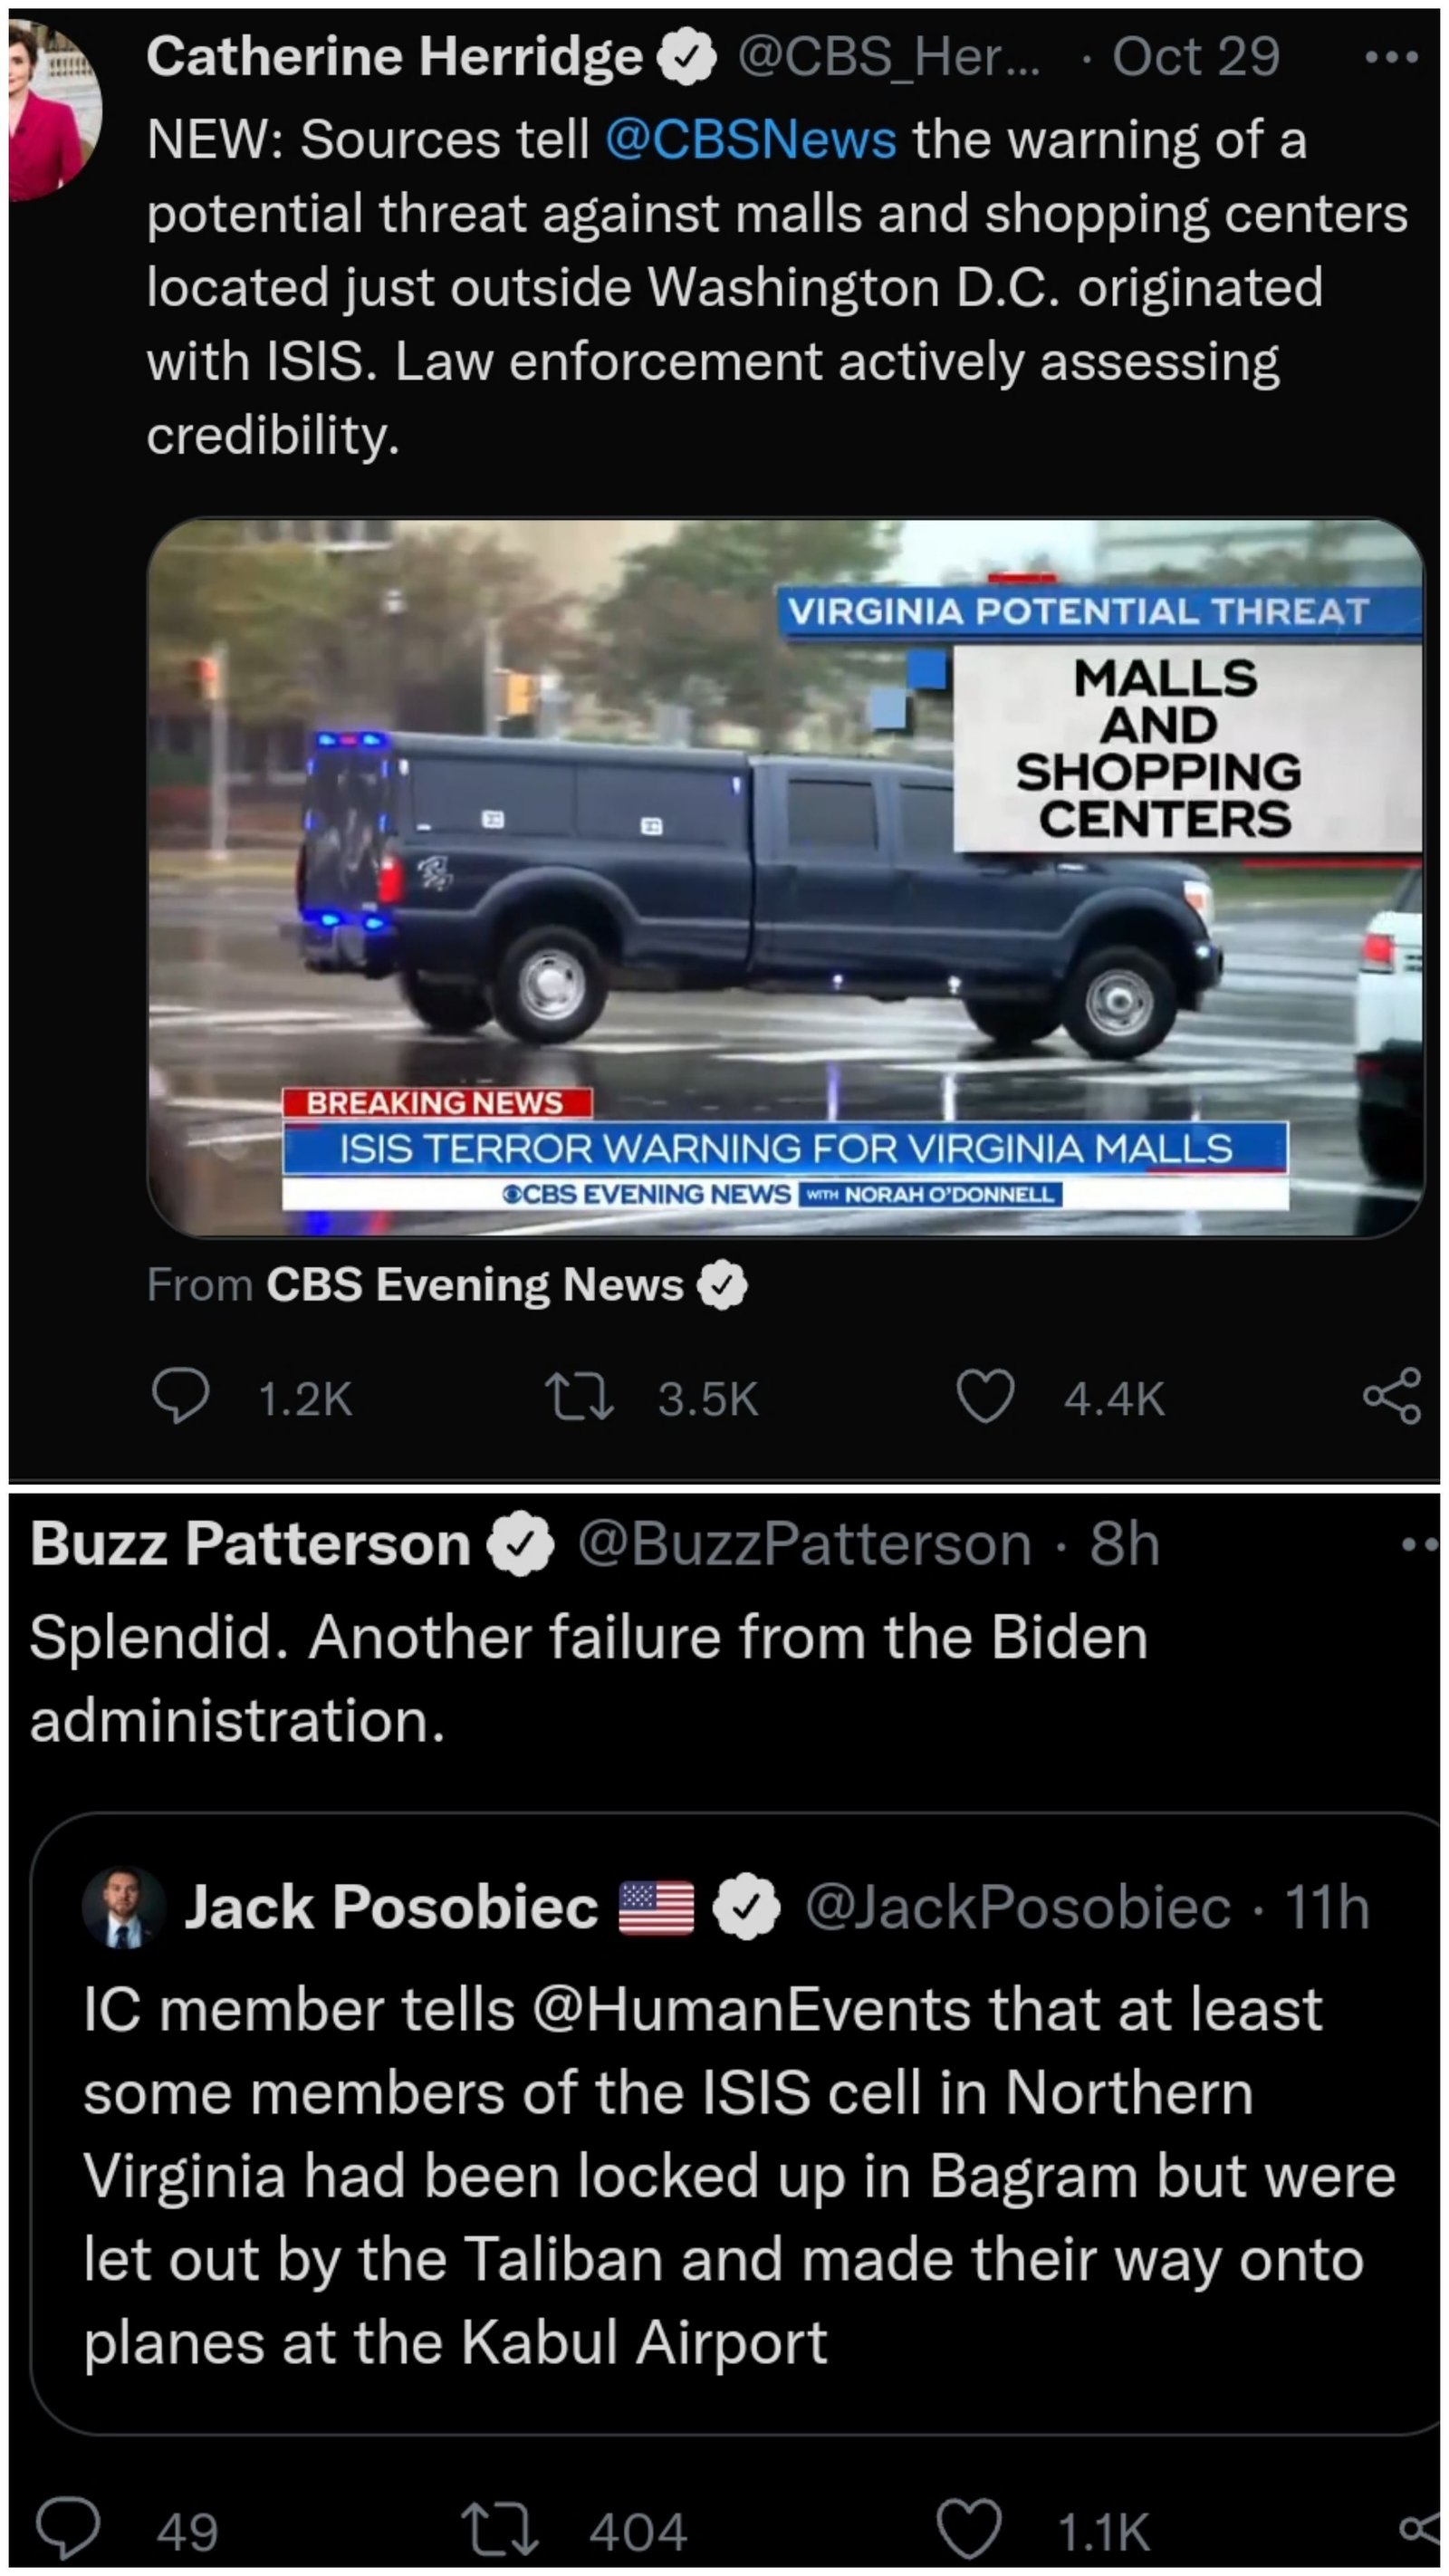Retweet Catherine Herridge's CBS tweet
Image resolution: width=1449 pixels, height=2576 pixels.
tap(578, 1397)
